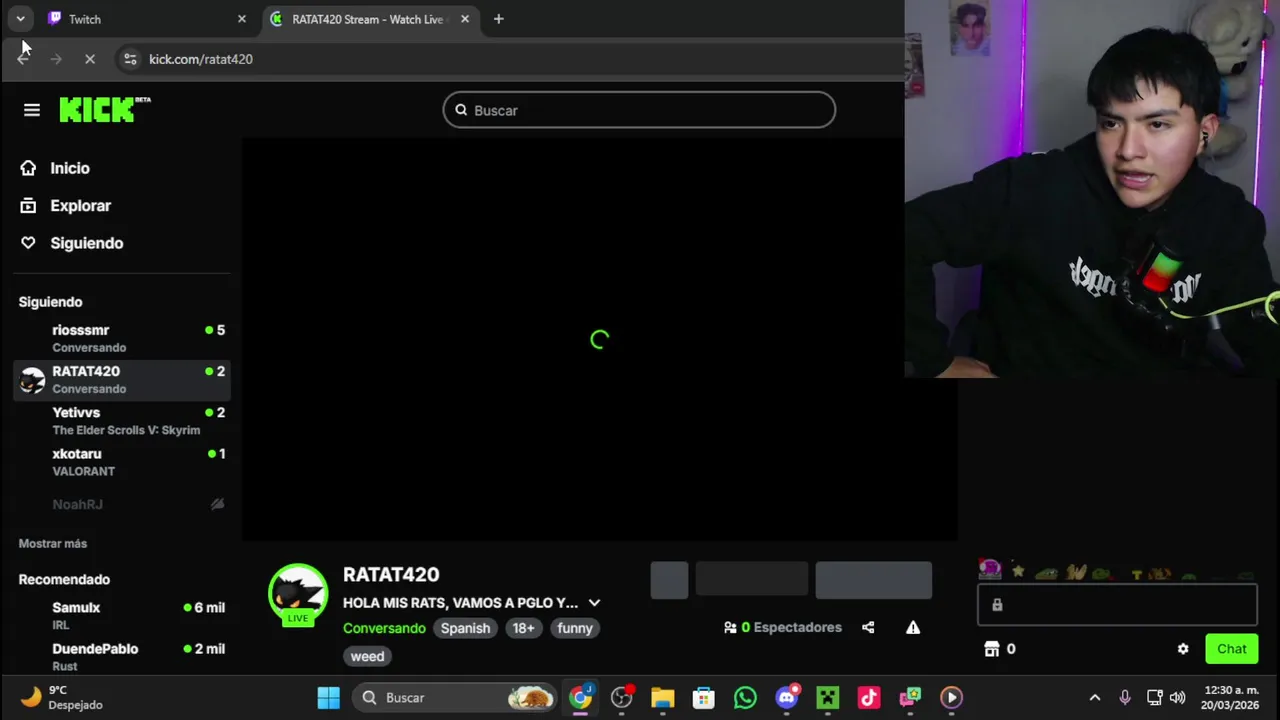Click the taskbar Buscar search box
This screenshot has height=720, width=1280.
tap(454, 697)
